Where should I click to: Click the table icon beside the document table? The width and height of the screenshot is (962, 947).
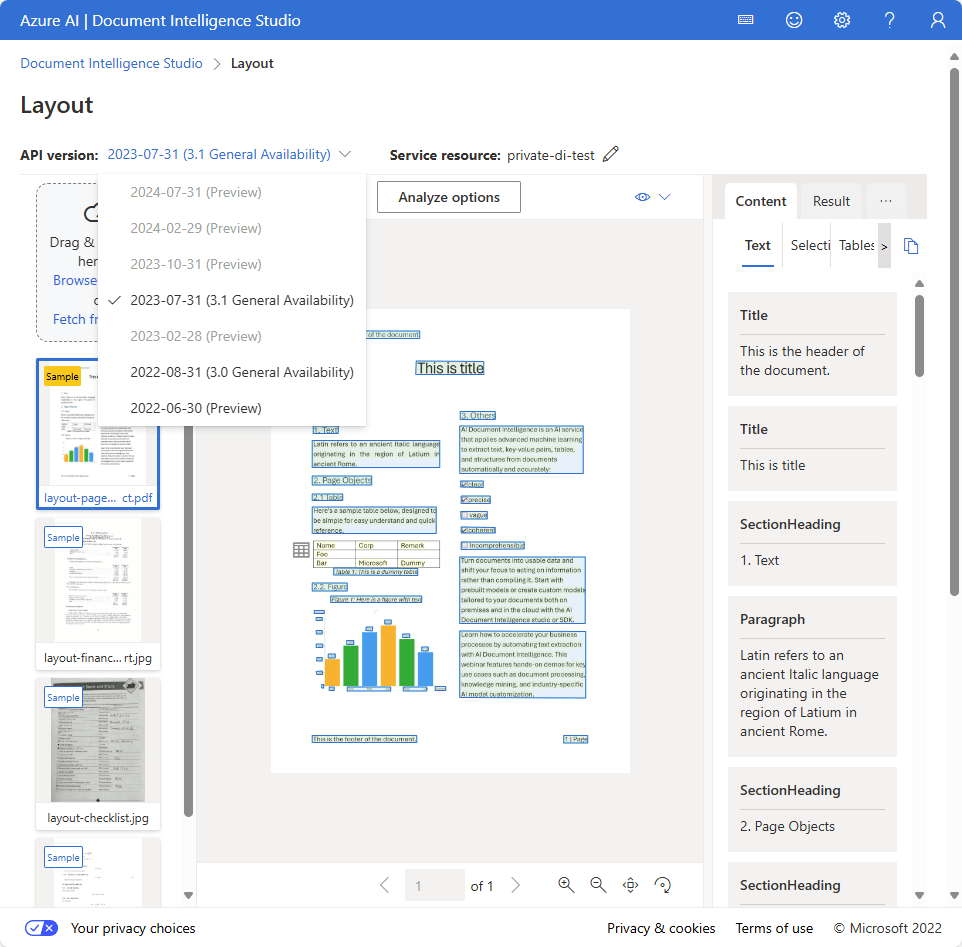point(301,550)
